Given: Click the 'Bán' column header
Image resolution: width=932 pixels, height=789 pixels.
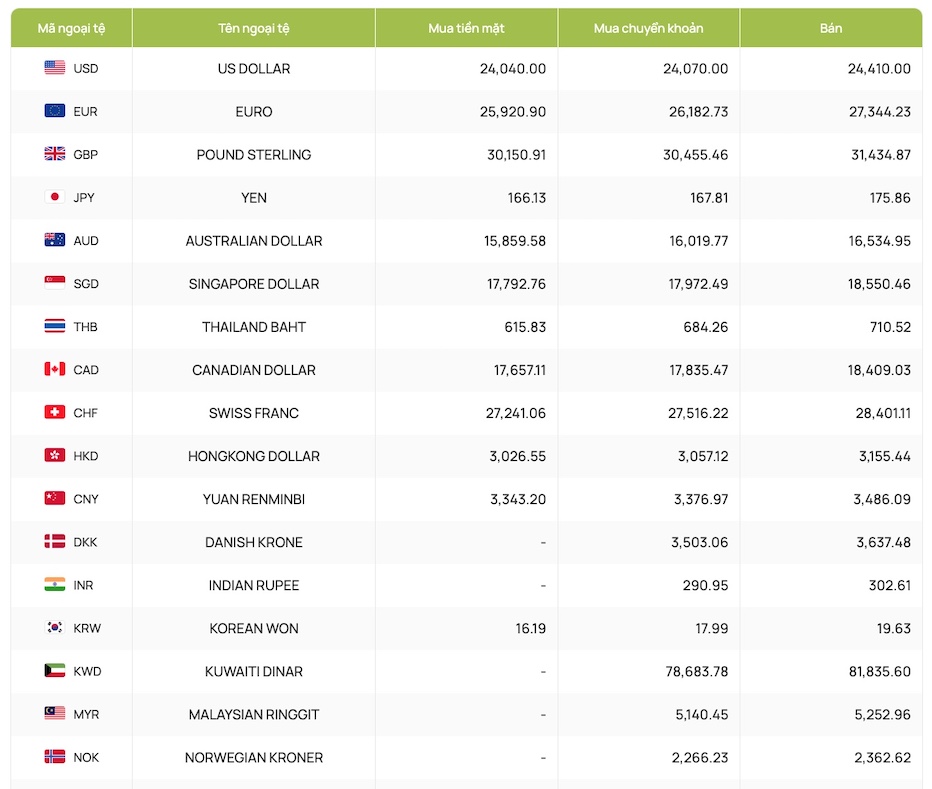Looking at the screenshot, I should point(831,28).
